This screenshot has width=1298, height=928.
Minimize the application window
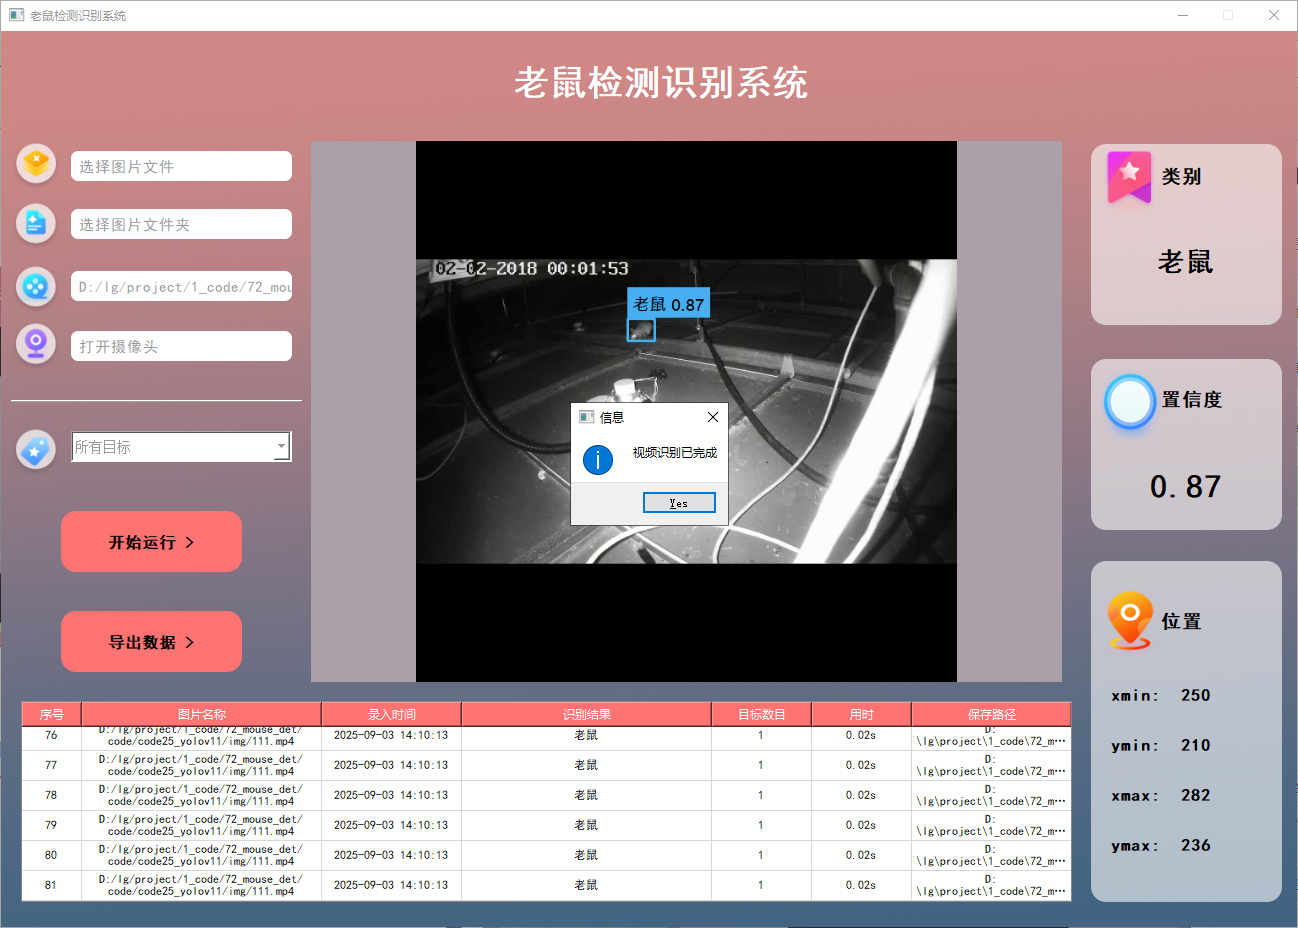coord(1183,15)
